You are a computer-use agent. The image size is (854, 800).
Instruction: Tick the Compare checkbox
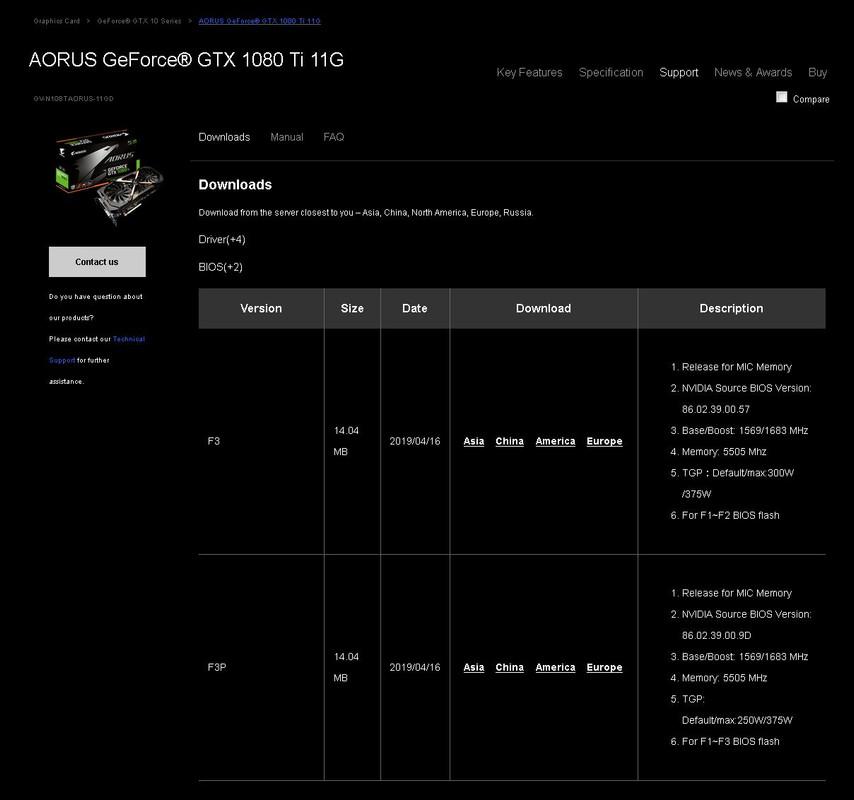click(781, 97)
